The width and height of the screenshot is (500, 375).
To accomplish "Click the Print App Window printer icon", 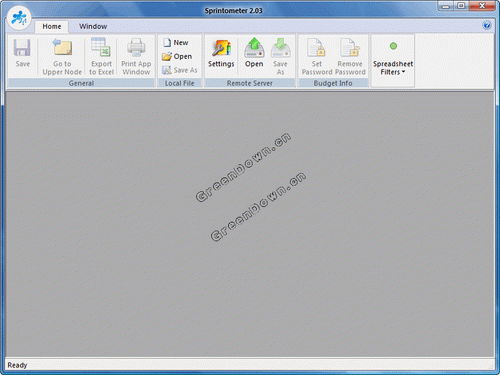I will point(136,47).
